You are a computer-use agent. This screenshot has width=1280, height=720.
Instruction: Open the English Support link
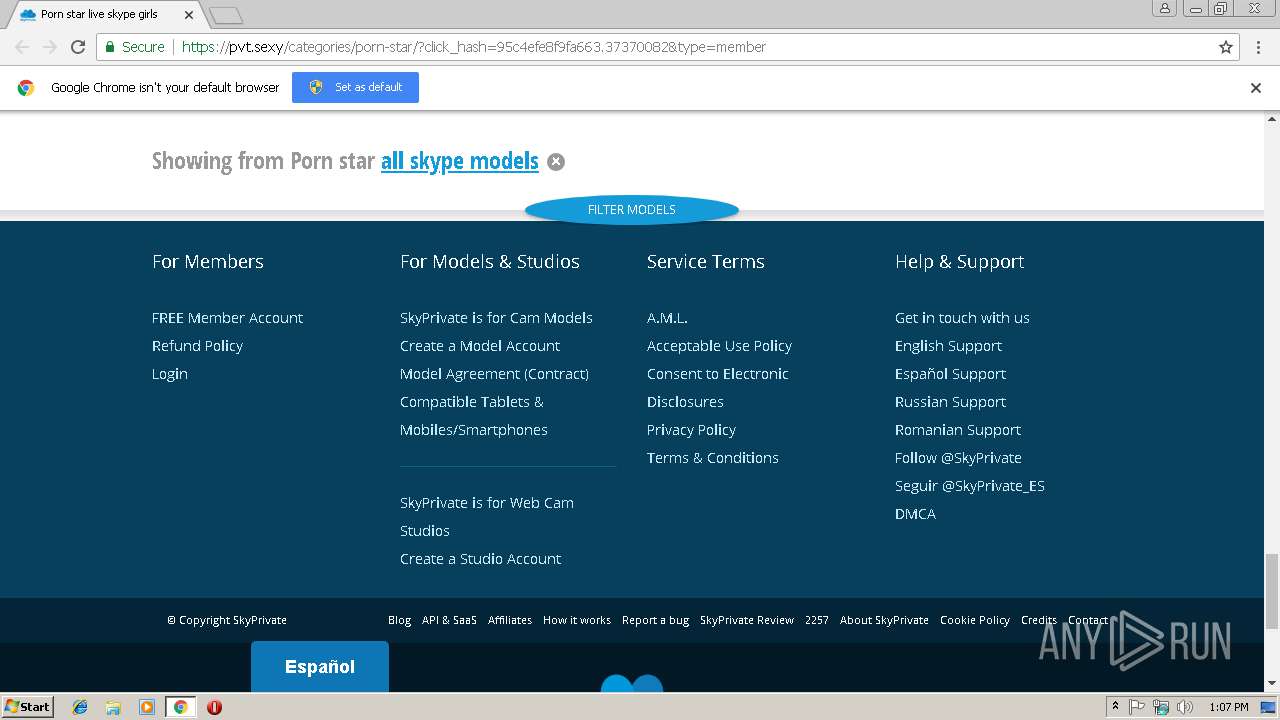click(948, 346)
